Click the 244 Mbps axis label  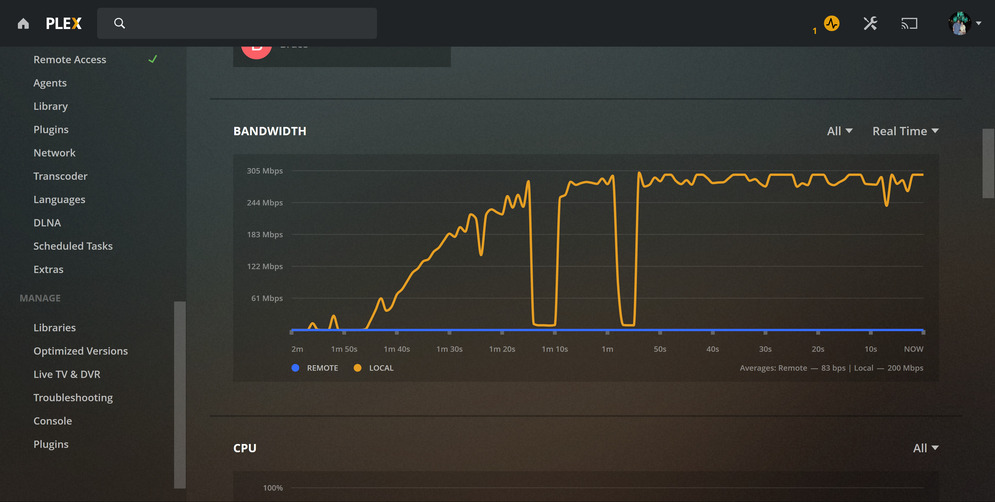pos(265,203)
